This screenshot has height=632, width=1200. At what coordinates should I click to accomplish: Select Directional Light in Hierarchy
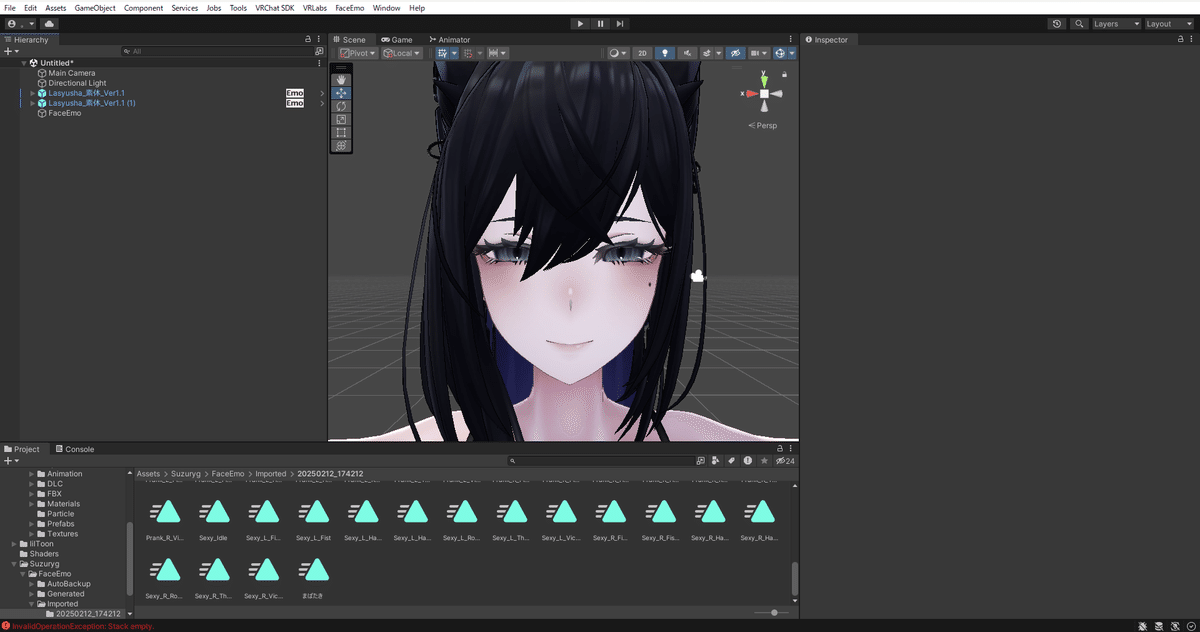[x=77, y=83]
